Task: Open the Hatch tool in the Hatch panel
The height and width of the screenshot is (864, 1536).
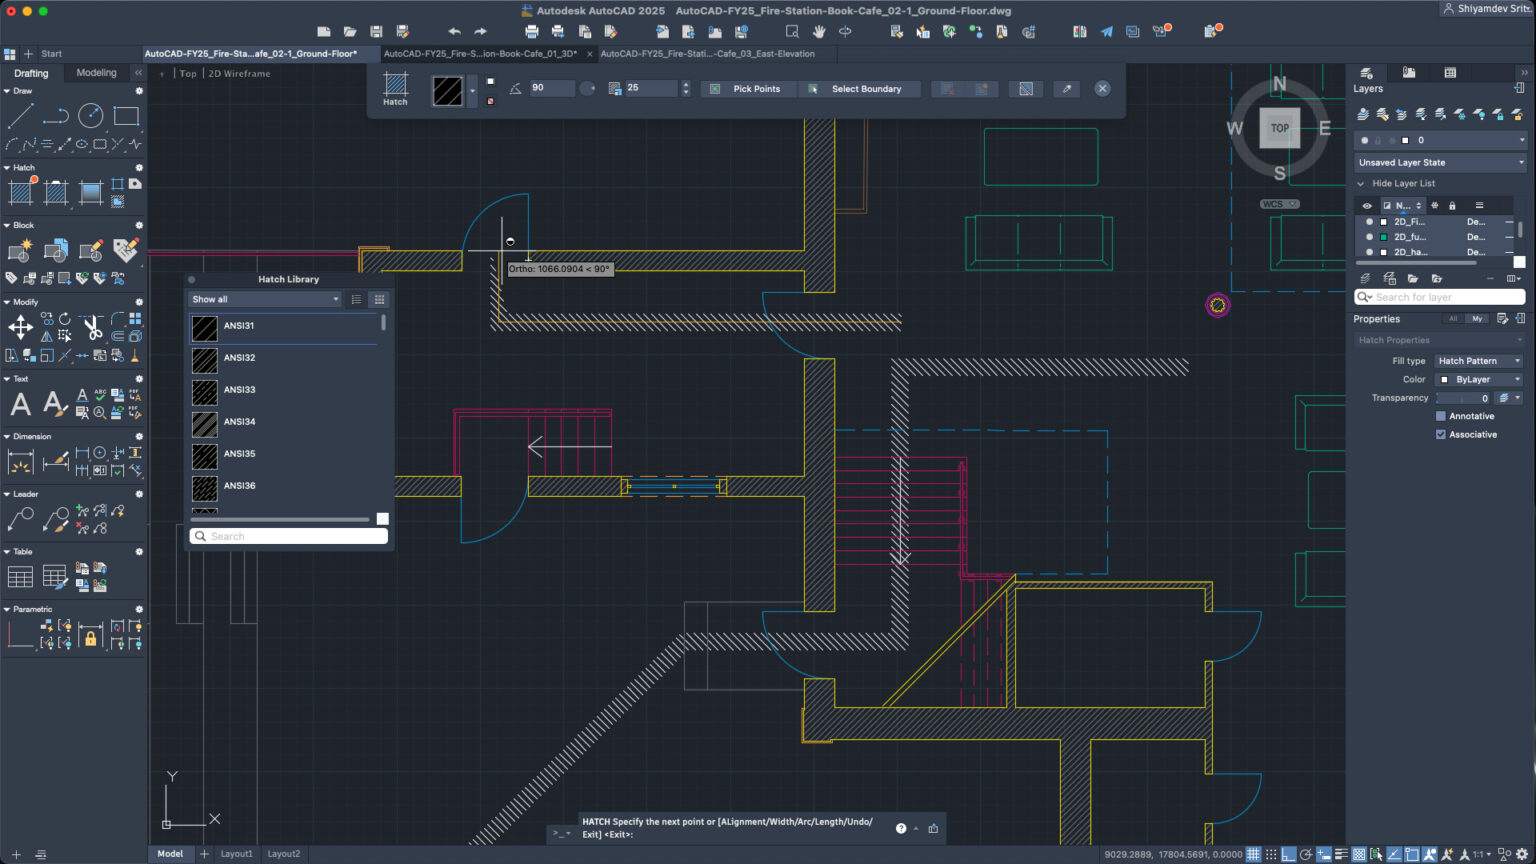Action: 20,191
